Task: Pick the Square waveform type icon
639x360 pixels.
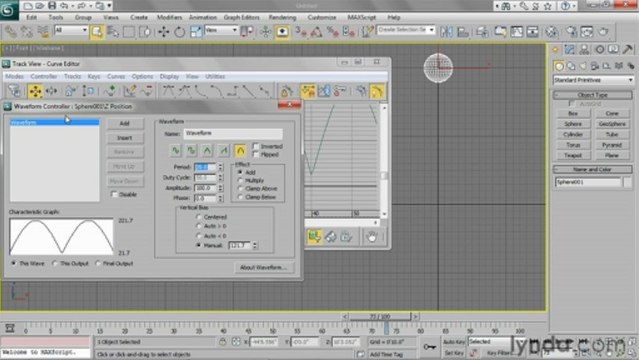Action: [x=191, y=150]
